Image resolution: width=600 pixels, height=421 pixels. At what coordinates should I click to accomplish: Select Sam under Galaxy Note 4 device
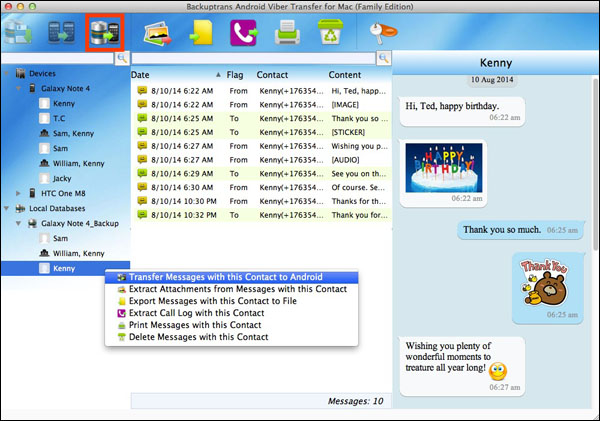coord(60,148)
